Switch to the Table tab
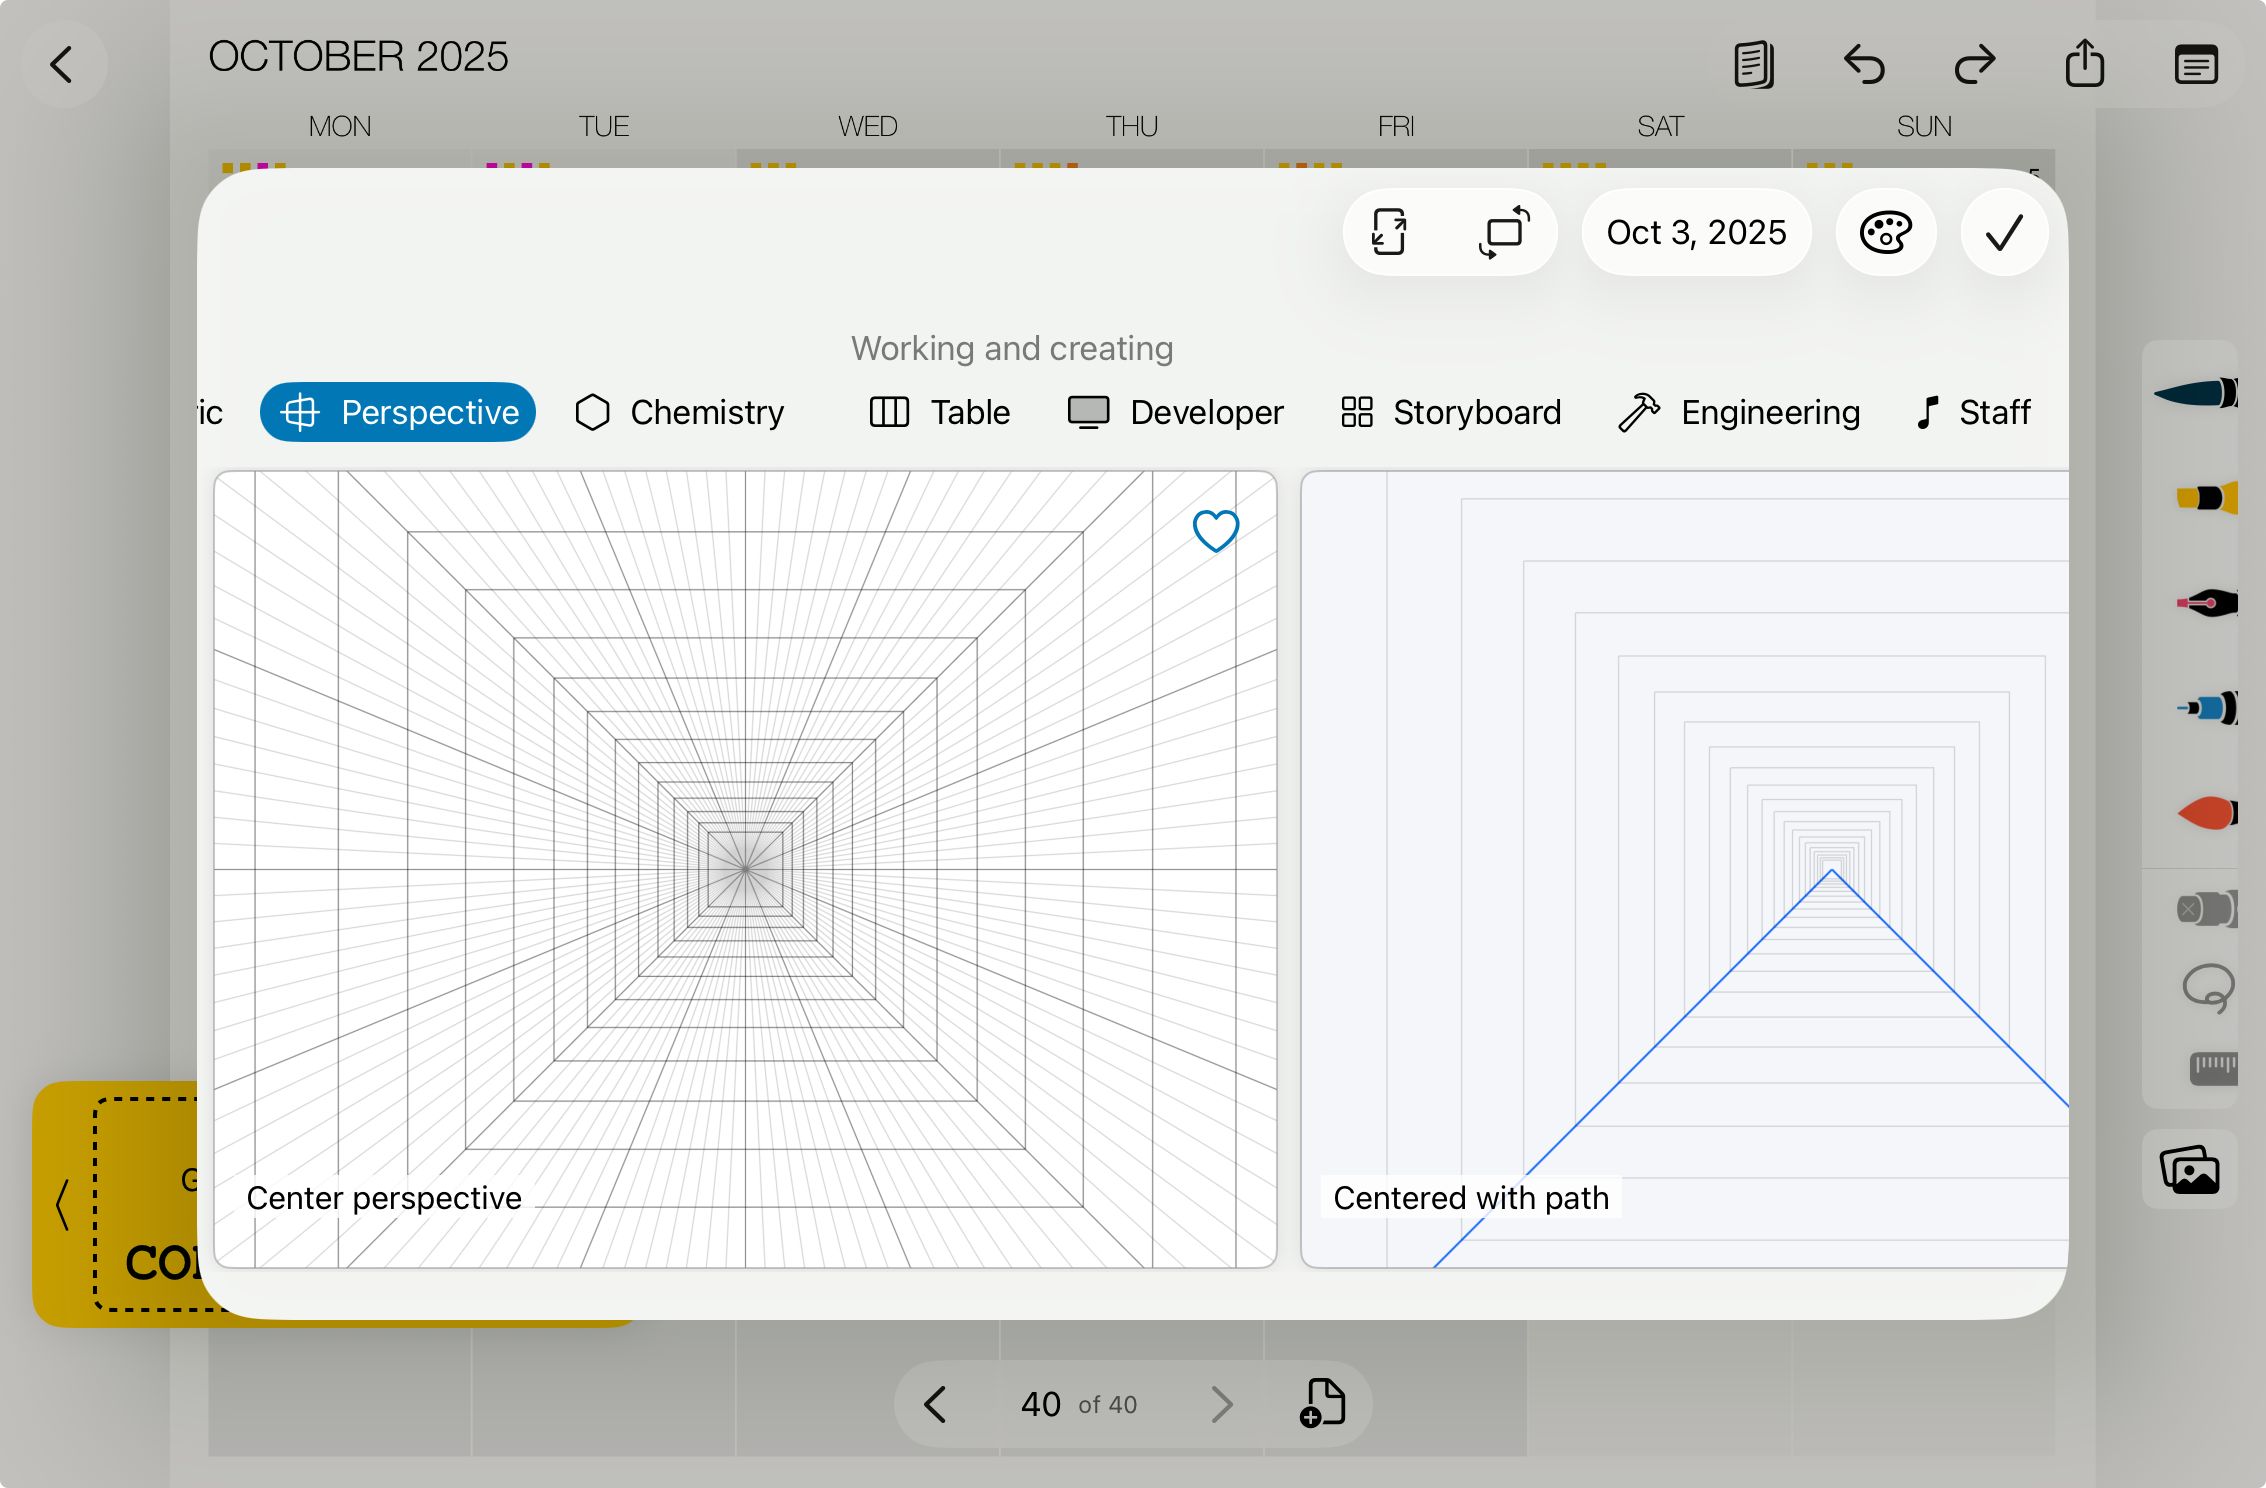Screen dimensions: 2266x1488 point(940,412)
